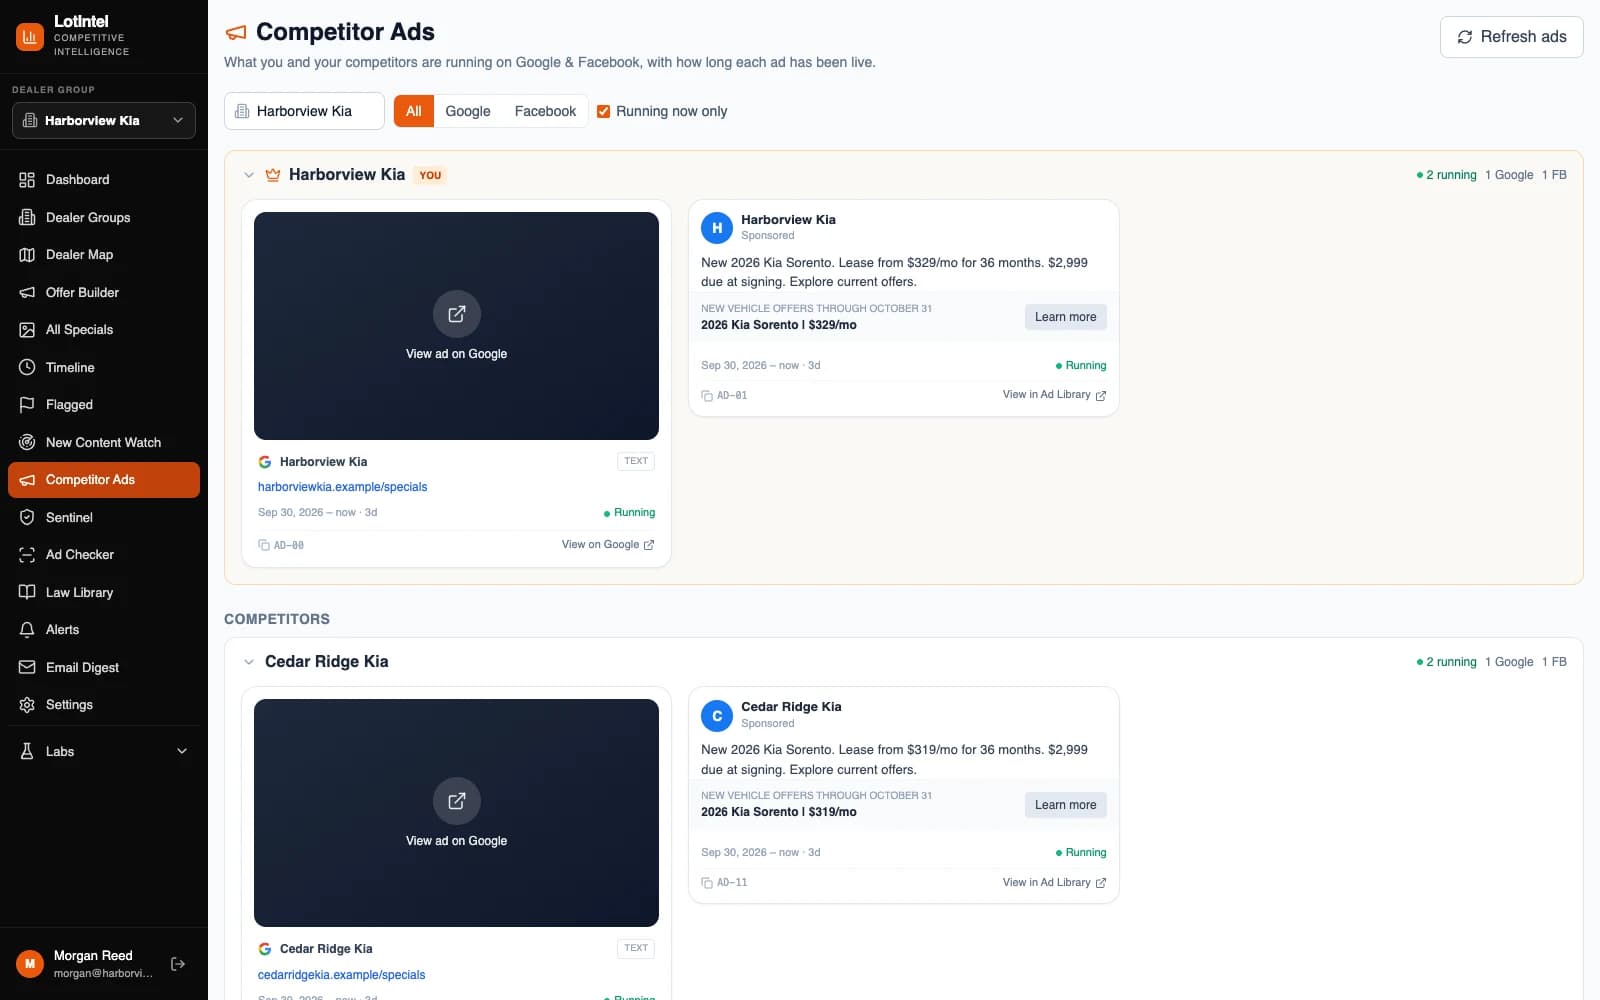This screenshot has width=1600, height=1000.
Task: Click the log out icon beside Morgan Reed
Action: click(x=178, y=964)
